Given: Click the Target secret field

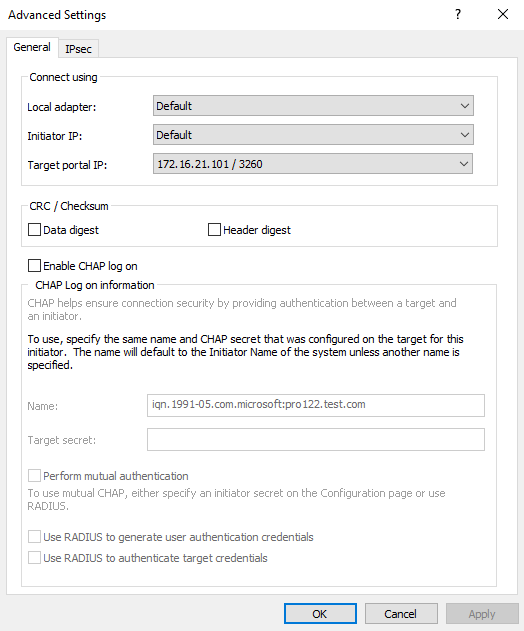Looking at the screenshot, I should (316, 439).
